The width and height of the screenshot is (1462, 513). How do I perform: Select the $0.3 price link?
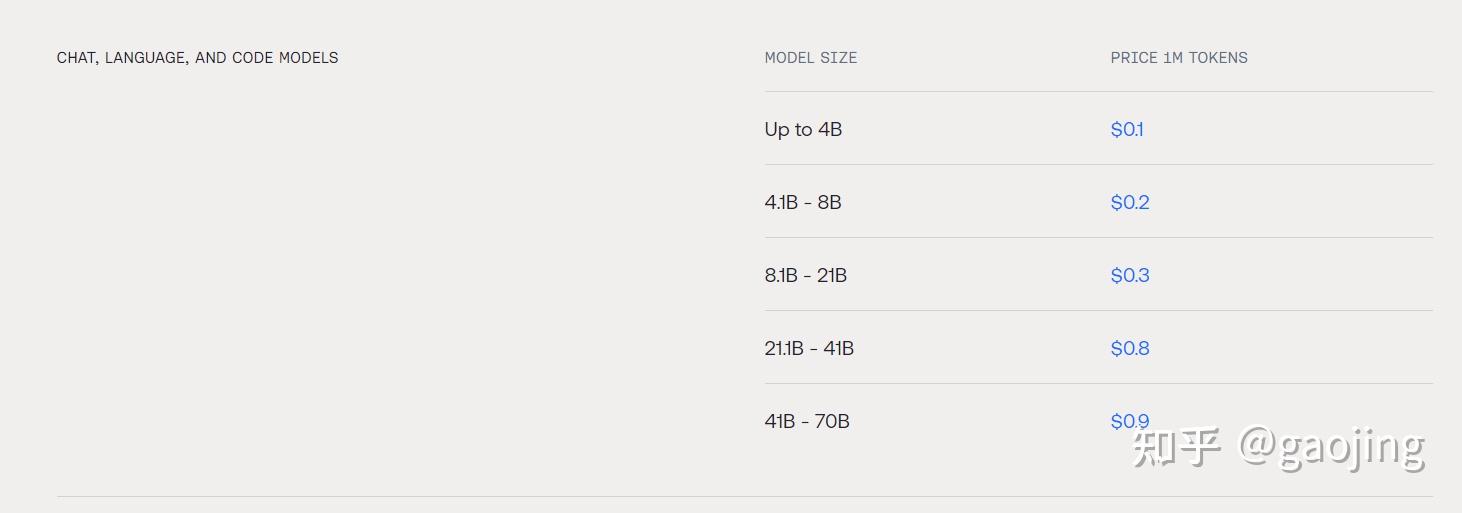click(1130, 275)
